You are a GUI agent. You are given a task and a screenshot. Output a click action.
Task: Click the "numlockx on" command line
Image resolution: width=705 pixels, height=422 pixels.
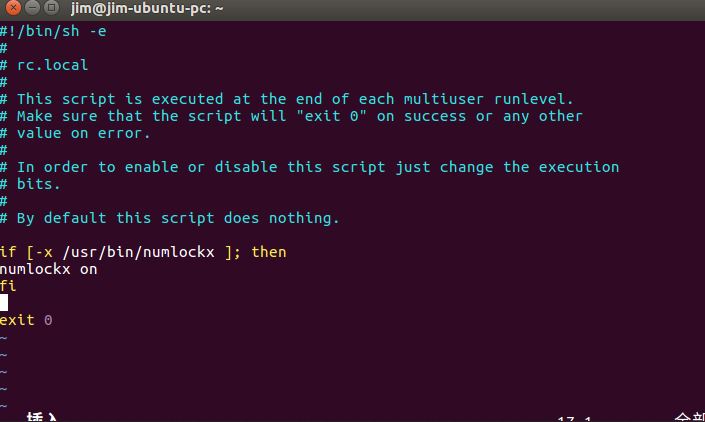click(x=48, y=269)
